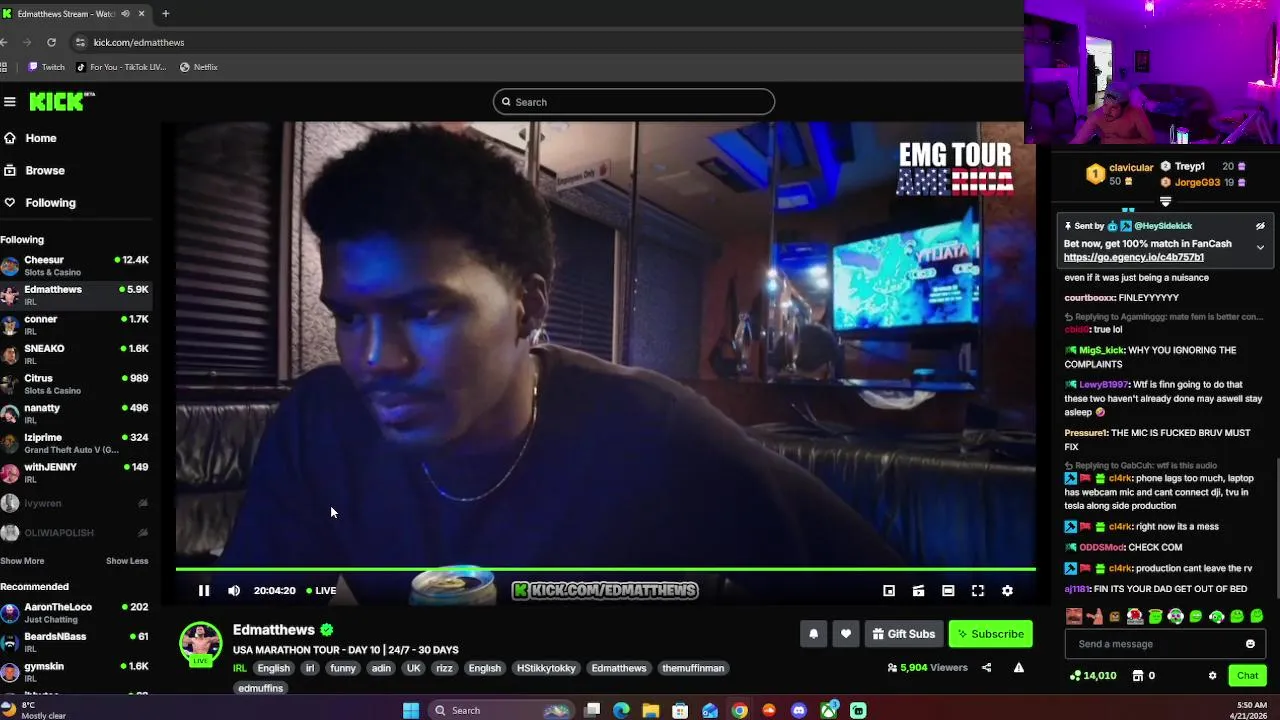Open conner channel in Following
This screenshot has width=1280, height=720.
point(76,325)
